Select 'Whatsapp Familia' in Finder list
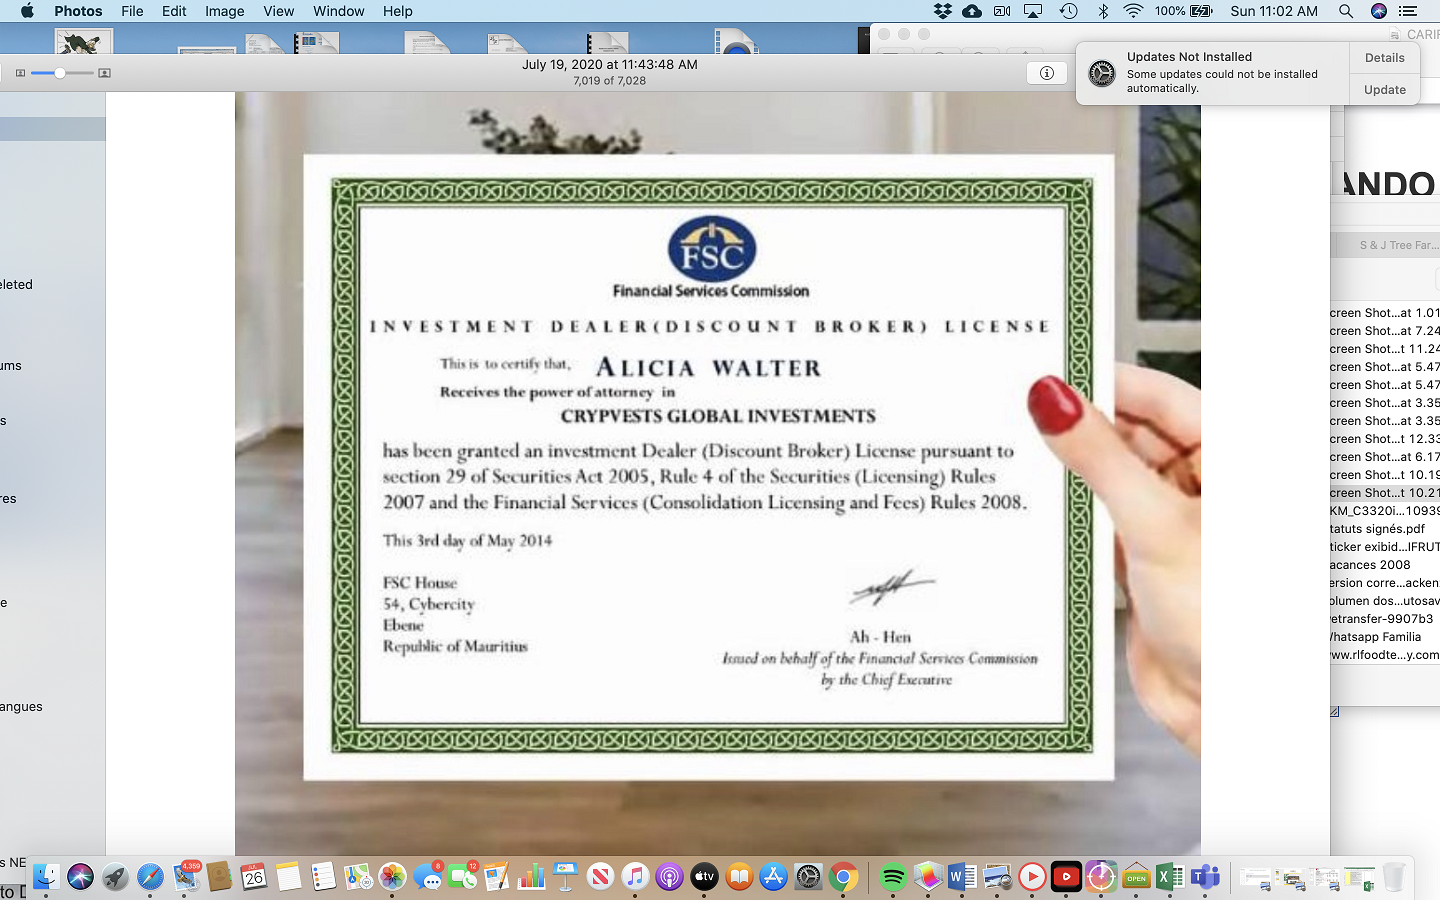 pos(1376,636)
